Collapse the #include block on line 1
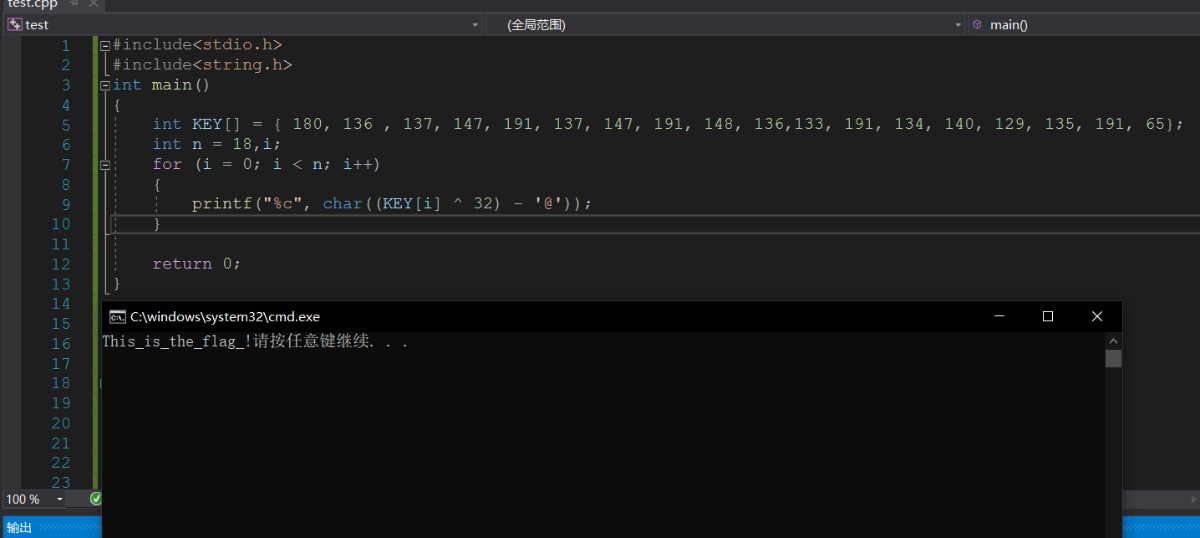The height and width of the screenshot is (538, 1200). click(x=105, y=45)
